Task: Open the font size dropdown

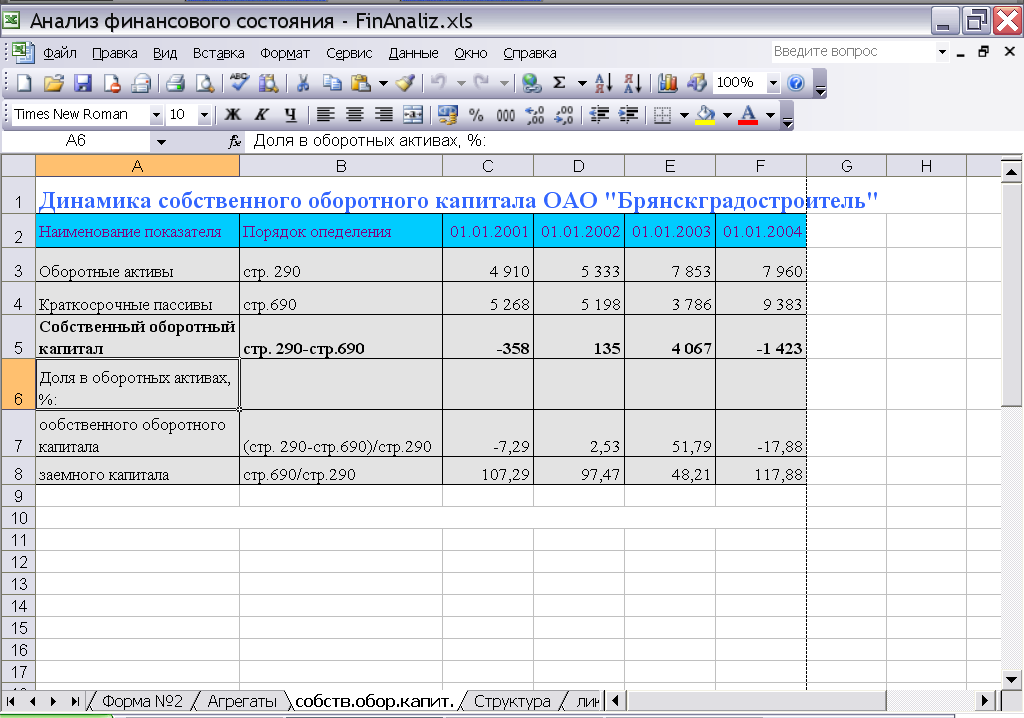Action: click(204, 115)
